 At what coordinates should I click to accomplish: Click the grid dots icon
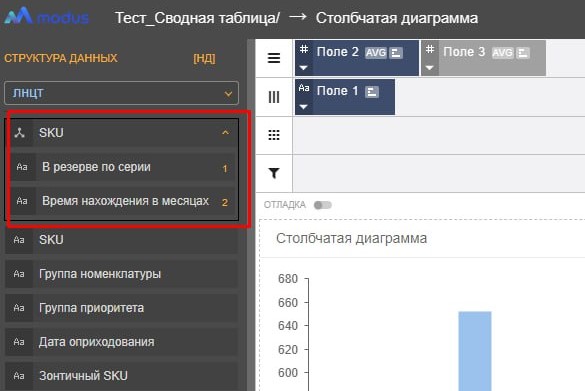click(274, 135)
